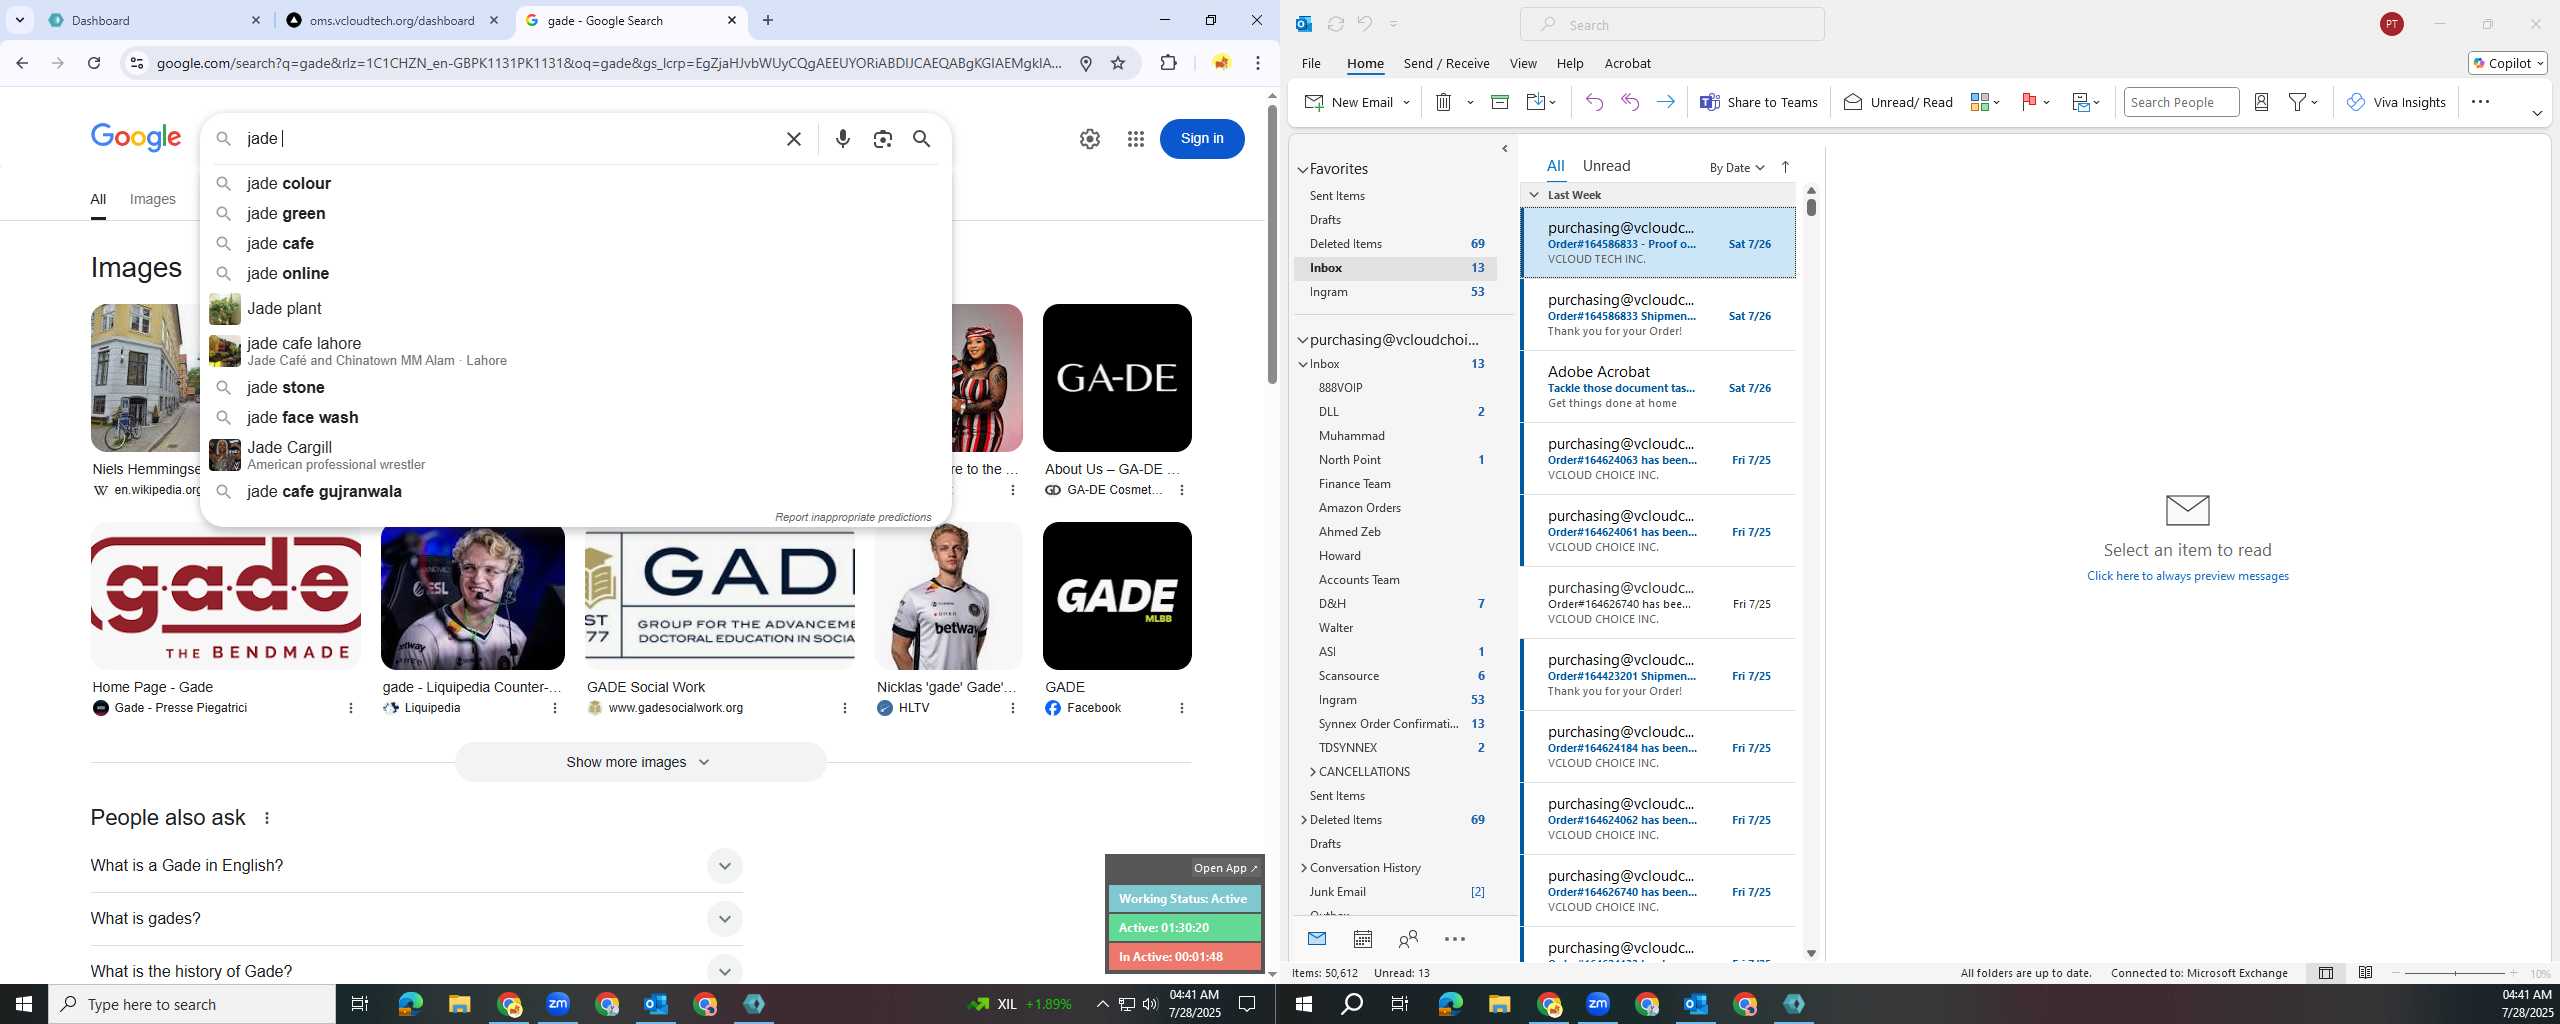Click Reply arrow in Outlook ribbon
The height and width of the screenshot is (1024, 2560).
(x=1594, y=102)
